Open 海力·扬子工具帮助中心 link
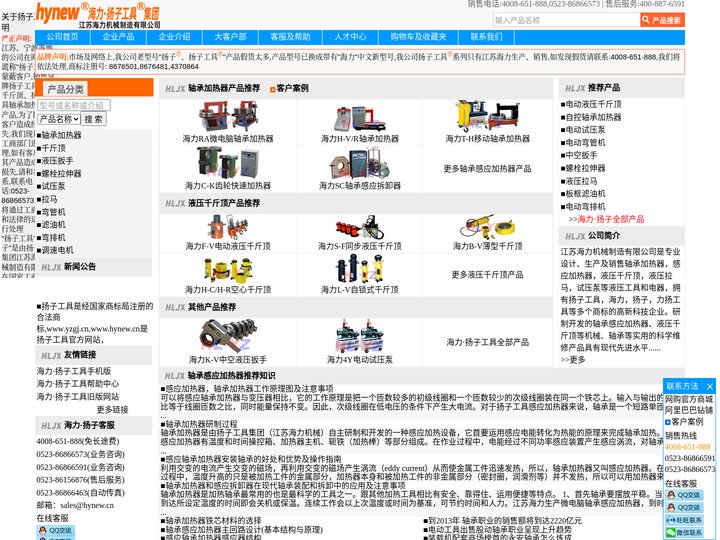 pos(78,384)
